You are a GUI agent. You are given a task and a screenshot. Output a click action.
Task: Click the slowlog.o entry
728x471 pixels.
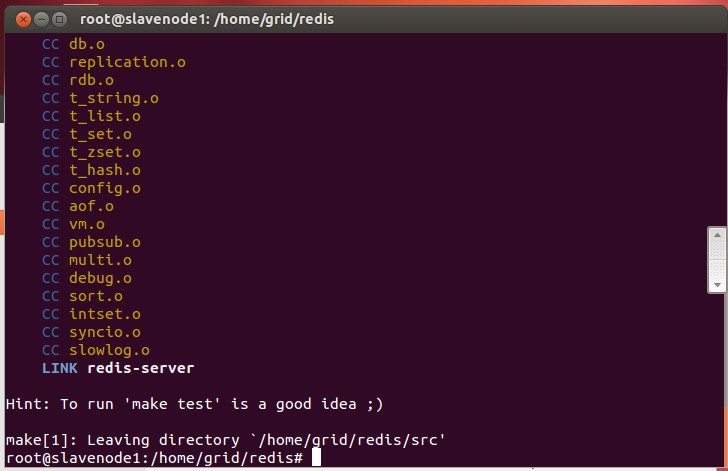109,350
